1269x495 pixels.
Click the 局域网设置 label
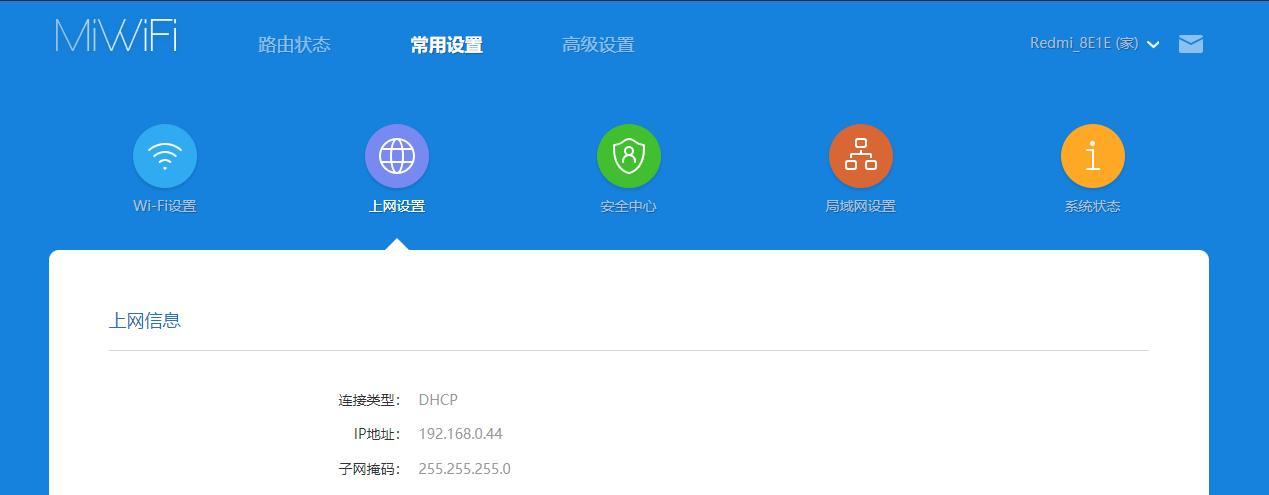click(x=861, y=206)
